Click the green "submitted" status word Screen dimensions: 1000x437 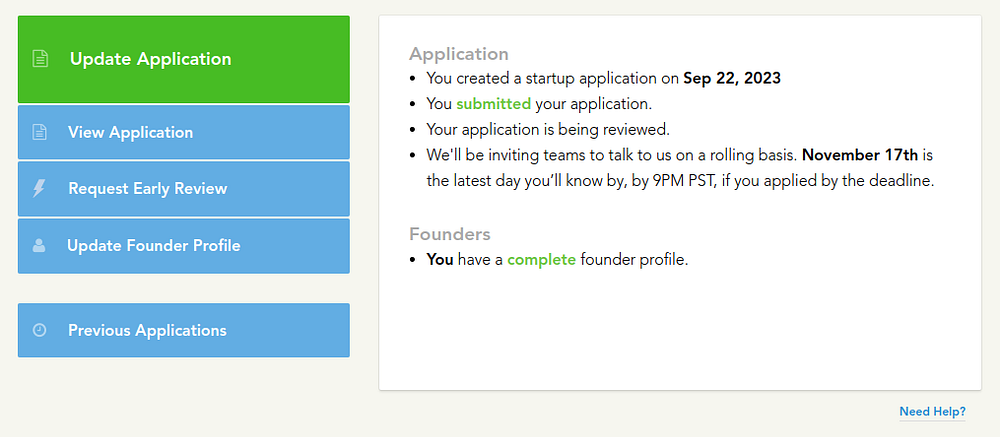tap(493, 103)
